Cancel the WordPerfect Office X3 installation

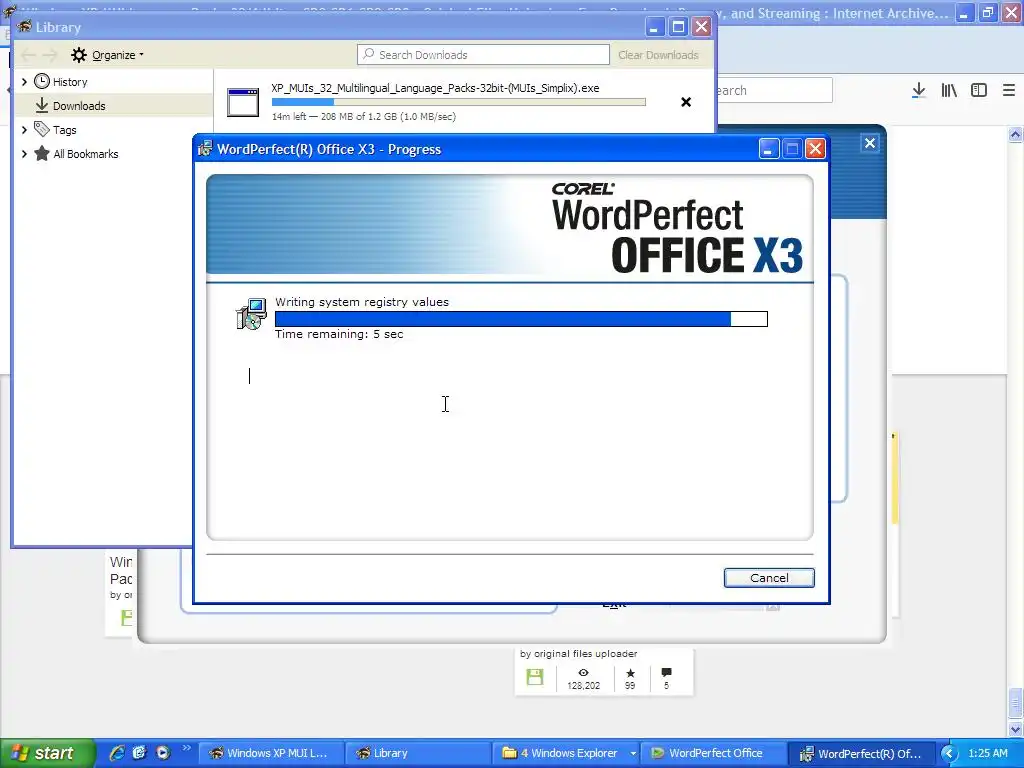769,578
